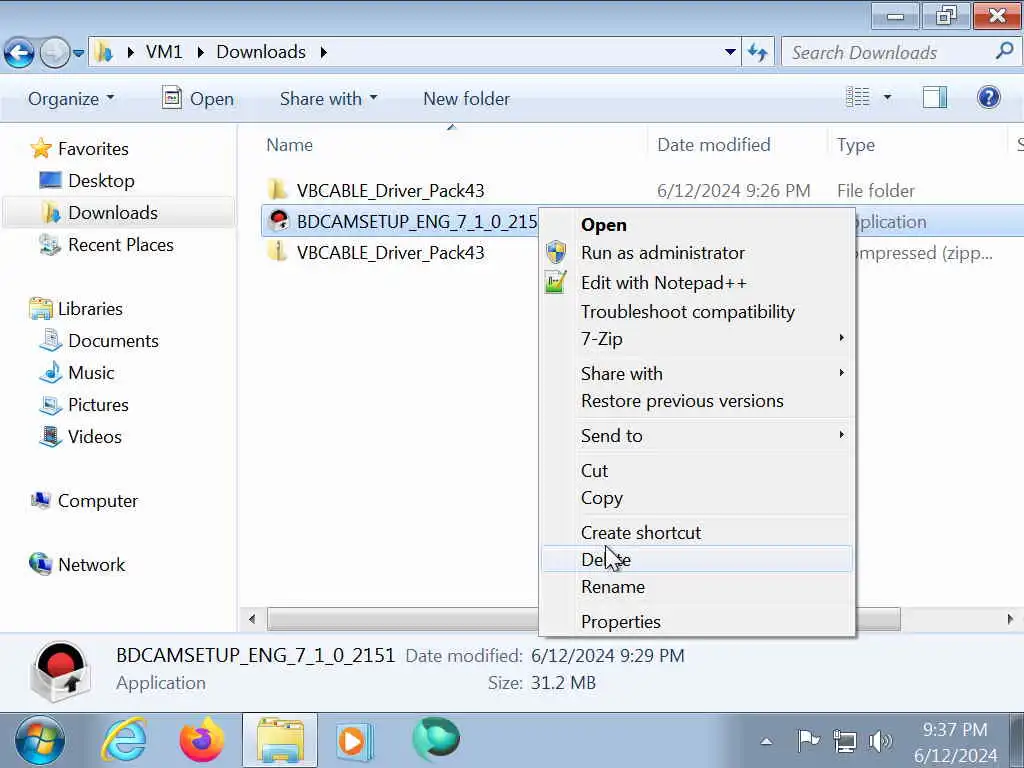The height and width of the screenshot is (768, 1024).
Task: Choose Open in context menu
Action: coord(697,225)
